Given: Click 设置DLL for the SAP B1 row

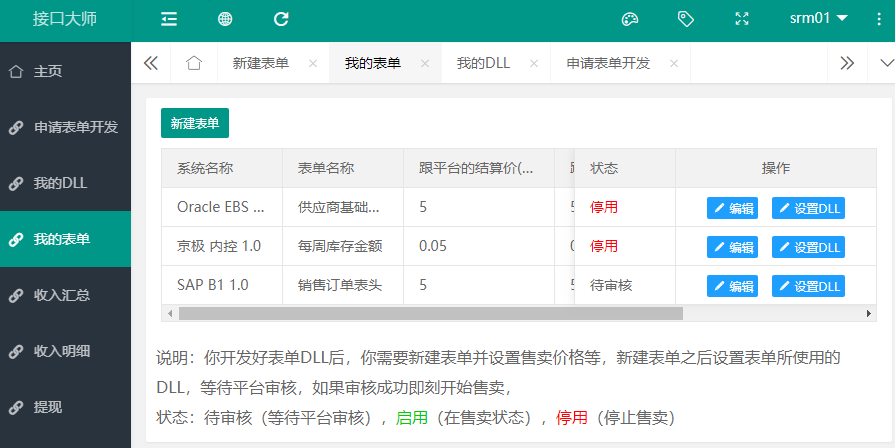Looking at the screenshot, I should (808, 286).
